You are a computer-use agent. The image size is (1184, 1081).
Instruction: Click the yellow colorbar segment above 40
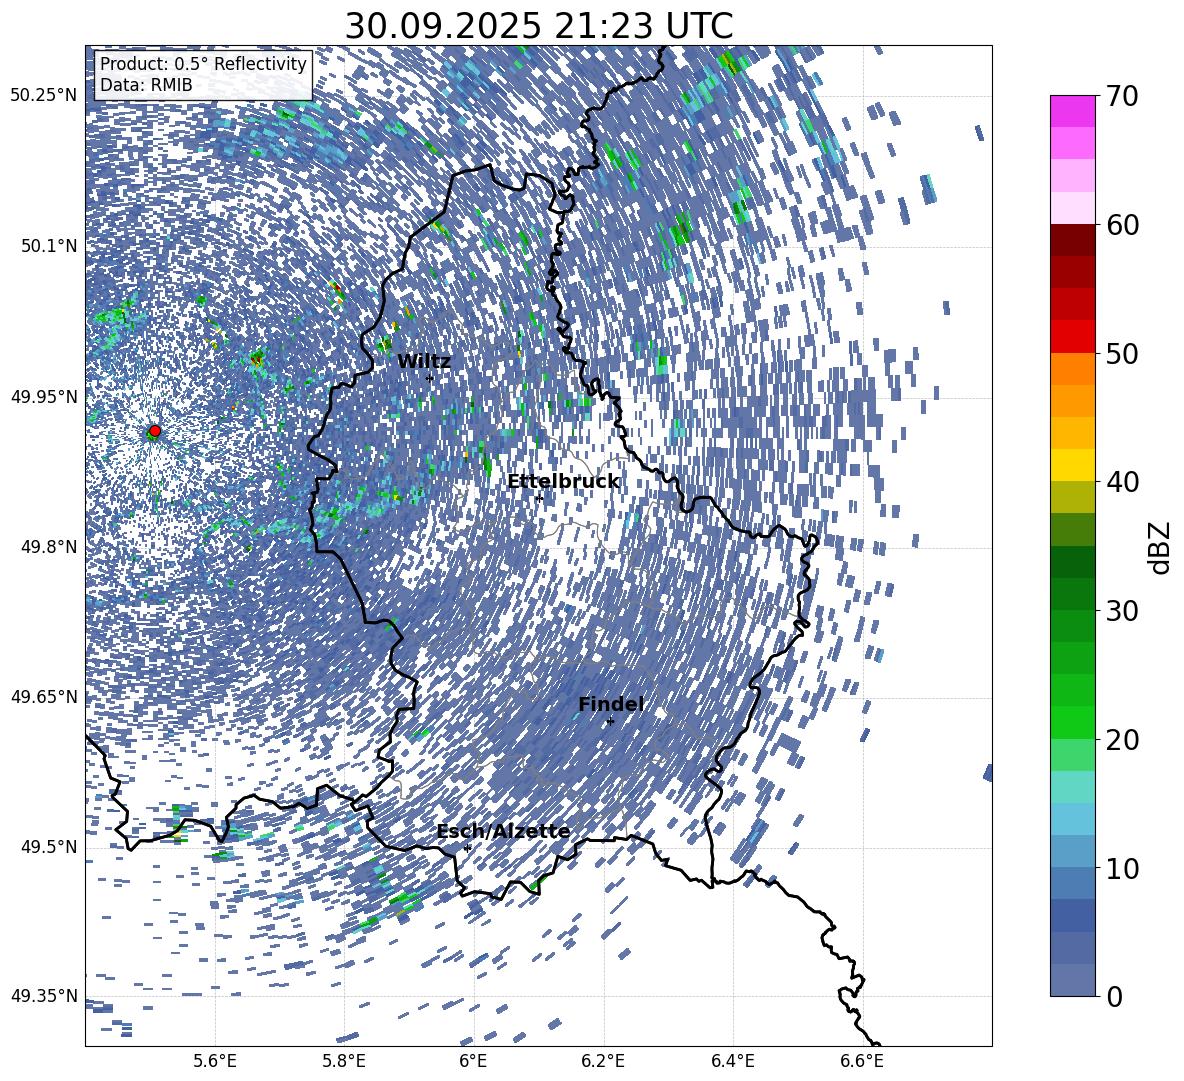point(1072,465)
